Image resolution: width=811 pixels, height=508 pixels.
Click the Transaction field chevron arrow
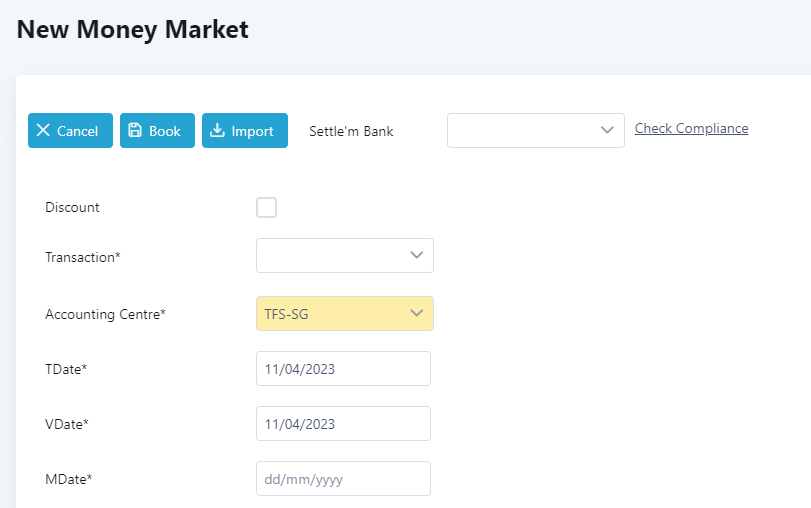click(417, 255)
